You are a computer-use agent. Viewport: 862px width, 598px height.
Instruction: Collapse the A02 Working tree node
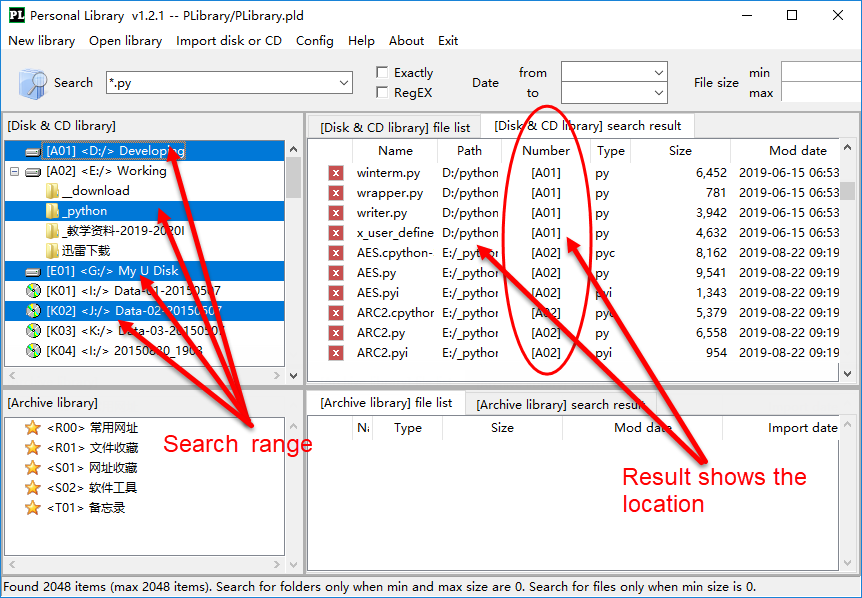15,171
